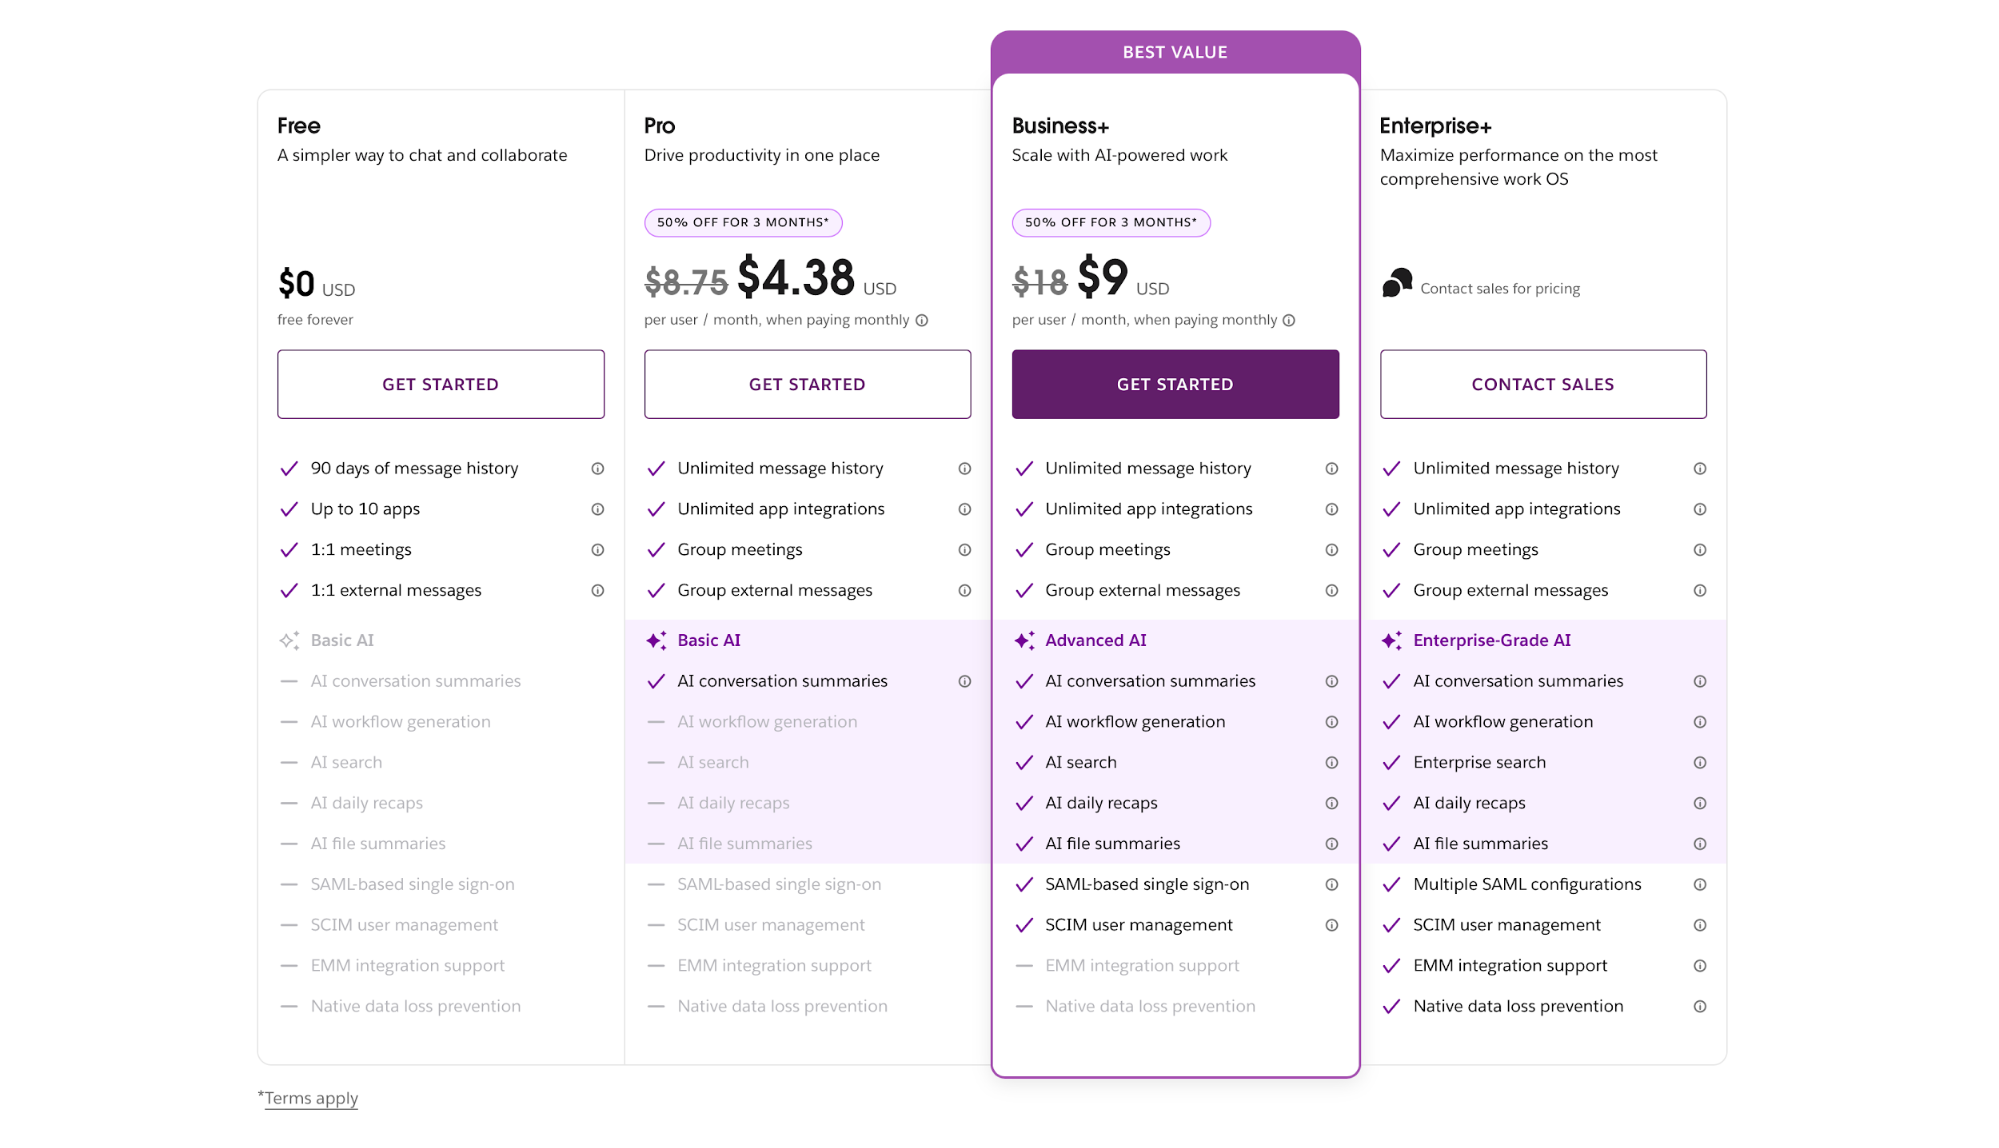Click info icon for Pro AI conversation summaries
Viewport: 1999px width, 1148px height.
point(964,682)
